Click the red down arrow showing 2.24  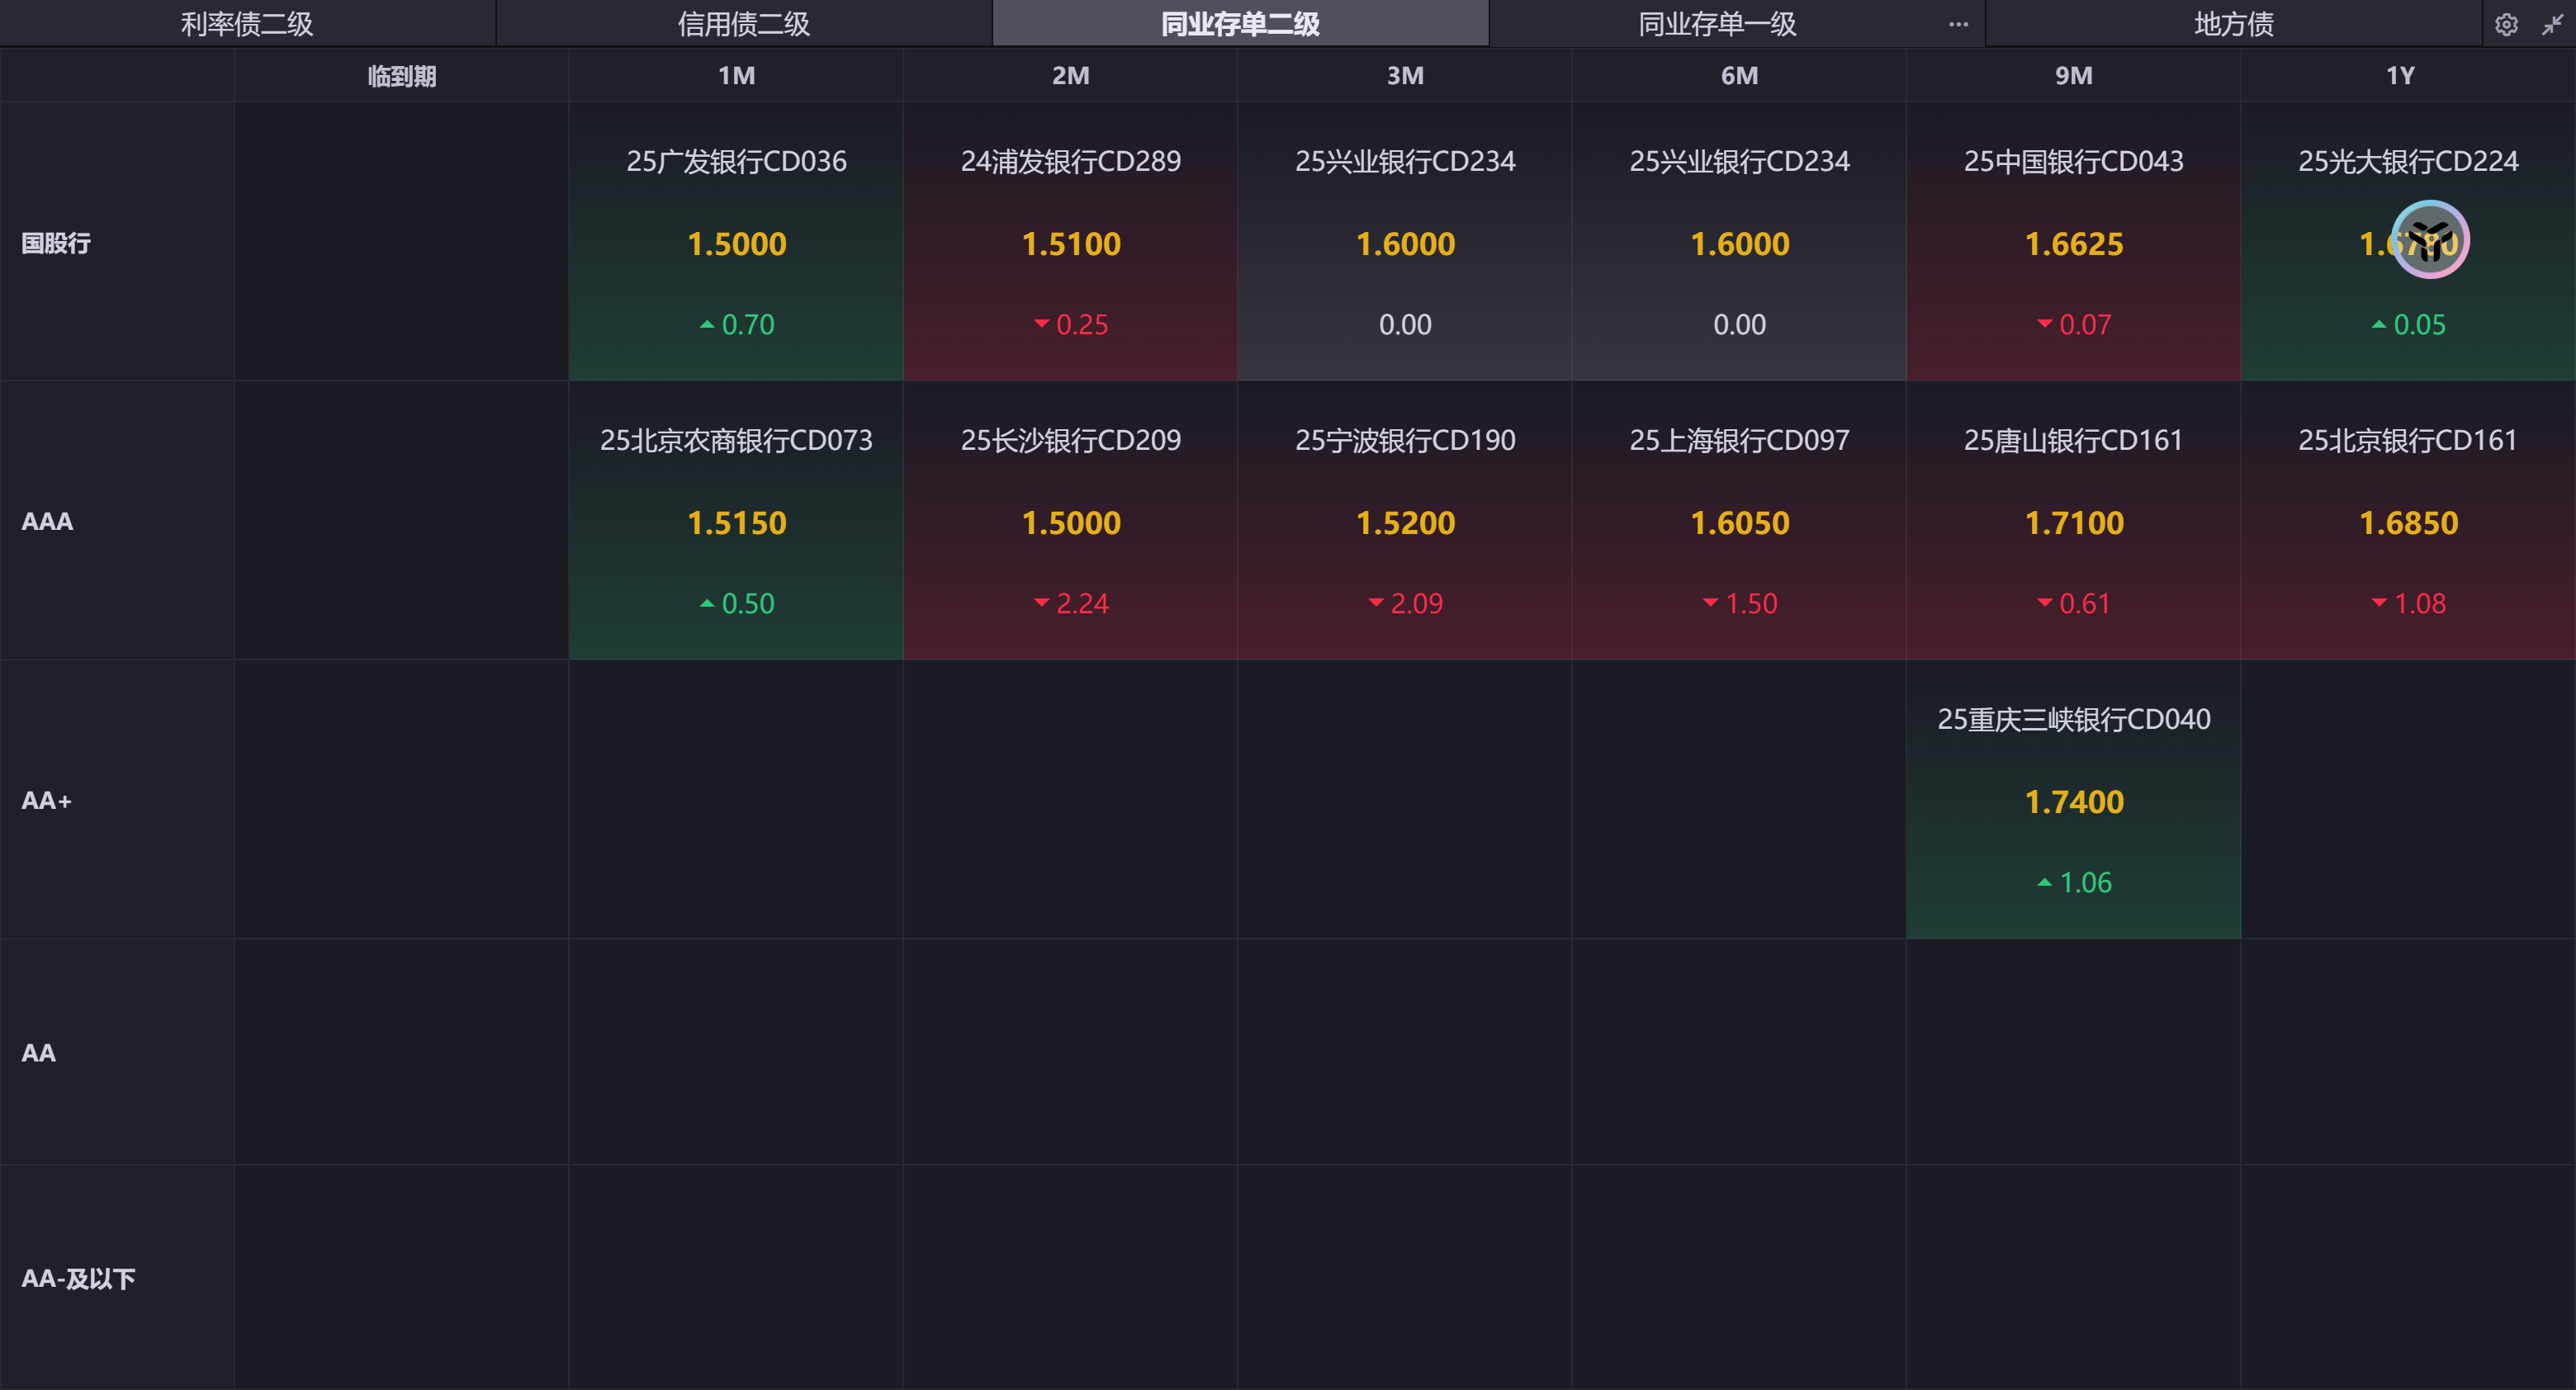point(1041,603)
